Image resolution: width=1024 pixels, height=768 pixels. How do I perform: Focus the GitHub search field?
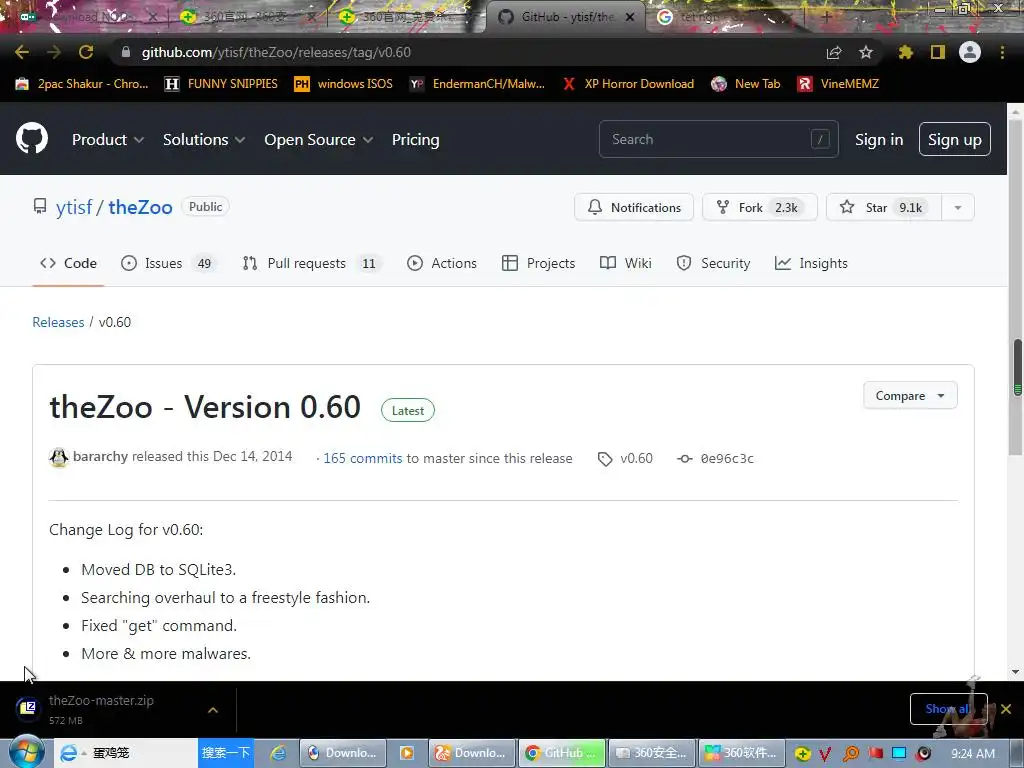coord(718,139)
